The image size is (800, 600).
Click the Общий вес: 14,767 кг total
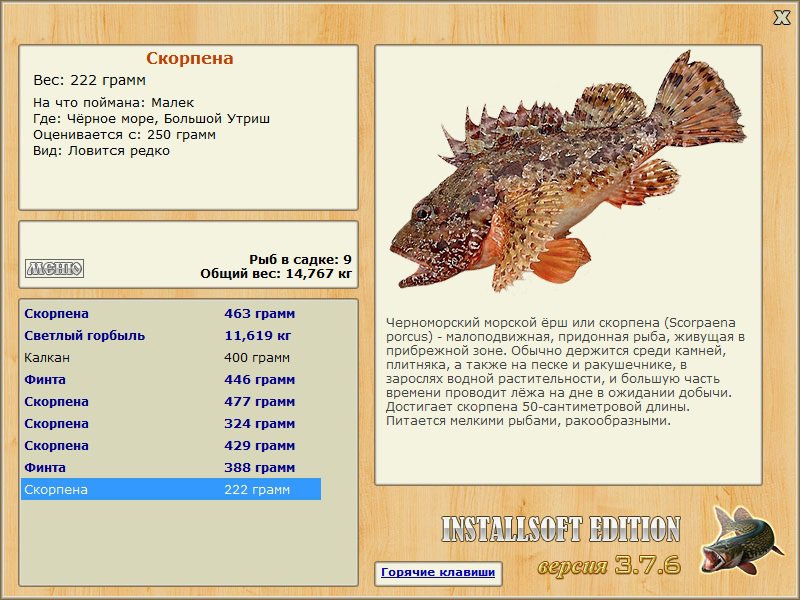[x=276, y=274]
